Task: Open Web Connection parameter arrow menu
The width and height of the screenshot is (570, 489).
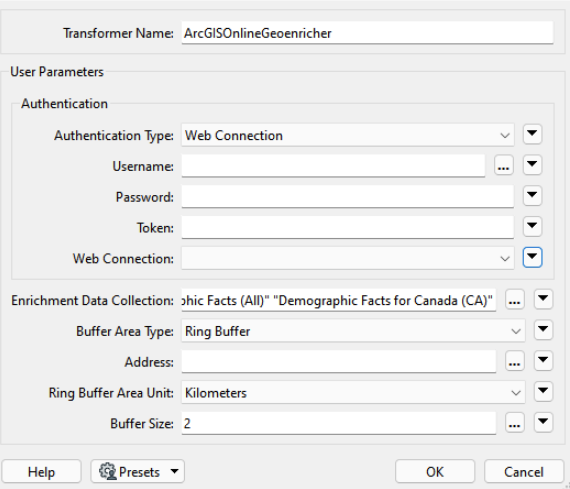Action: (x=532, y=257)
